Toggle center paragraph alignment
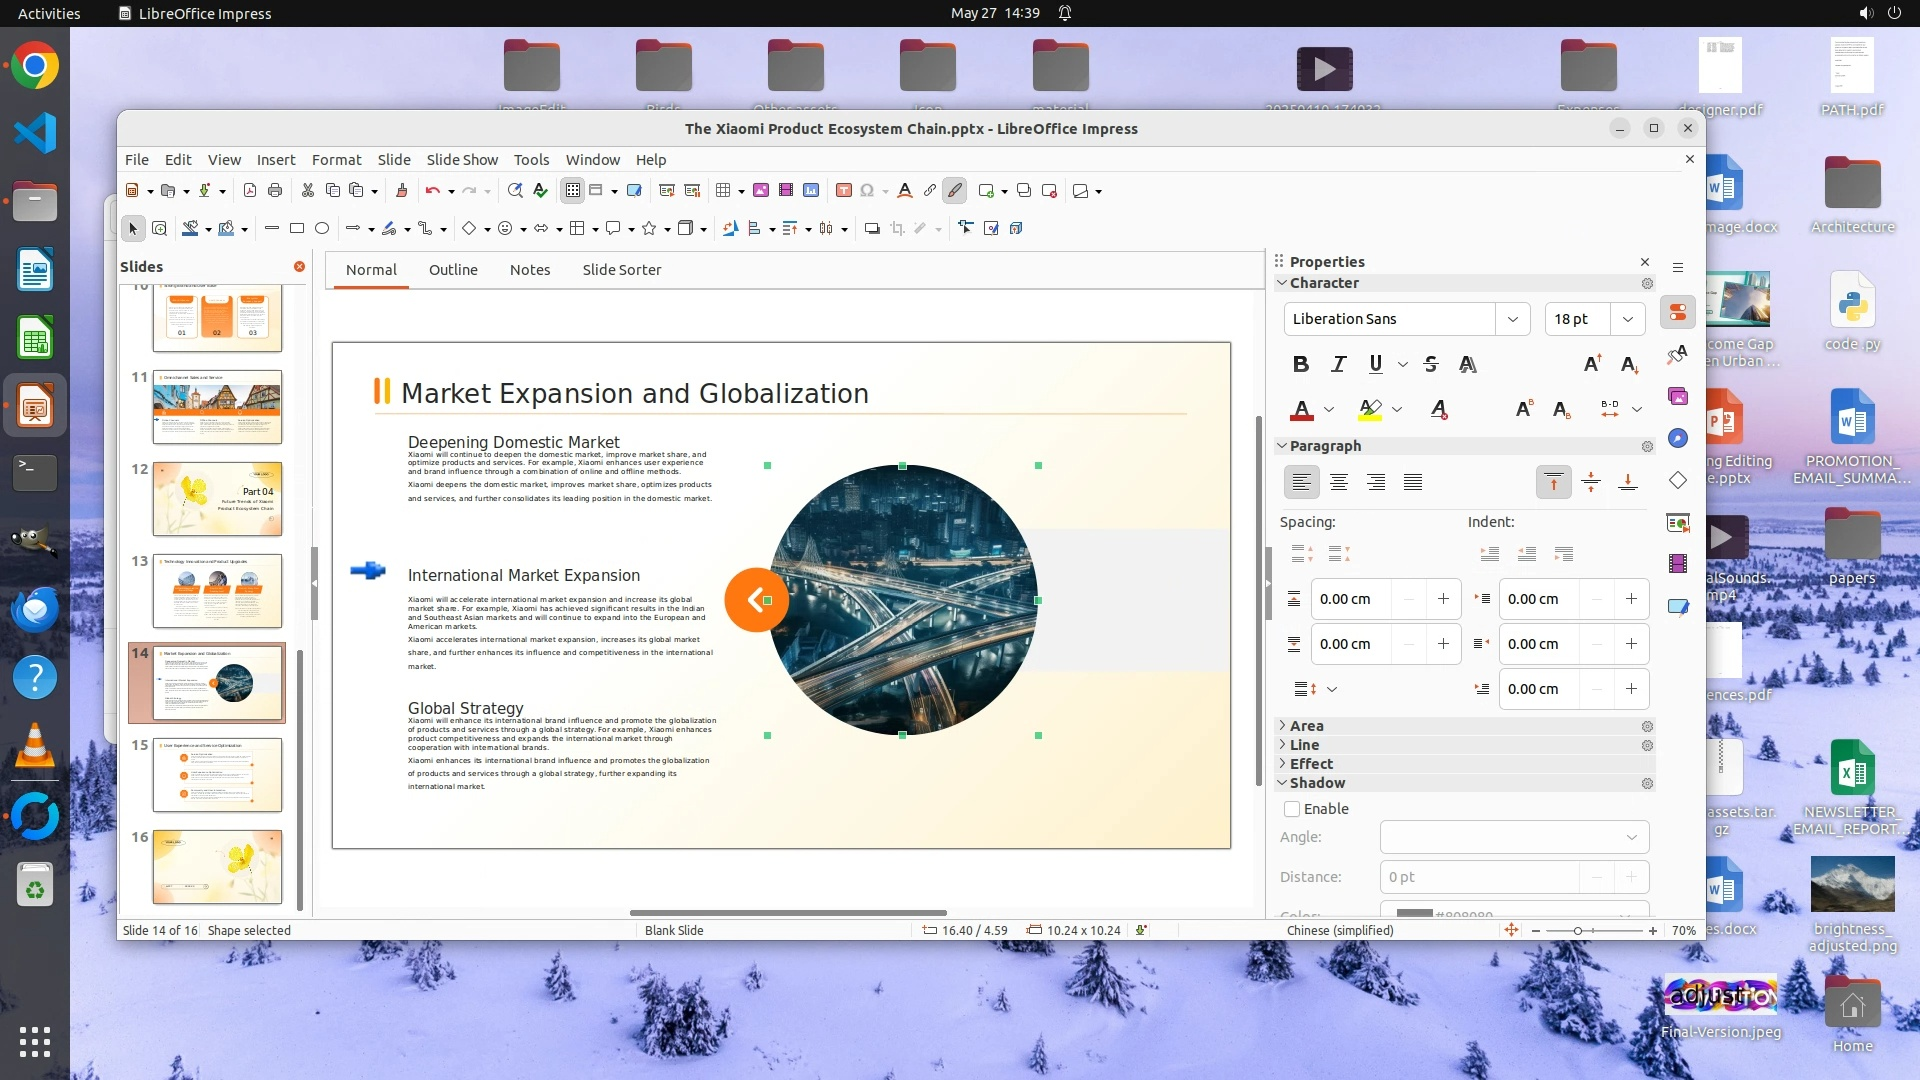Screen dimensions: 1920x1080 pyautogui.click(x=1338, y=483)
